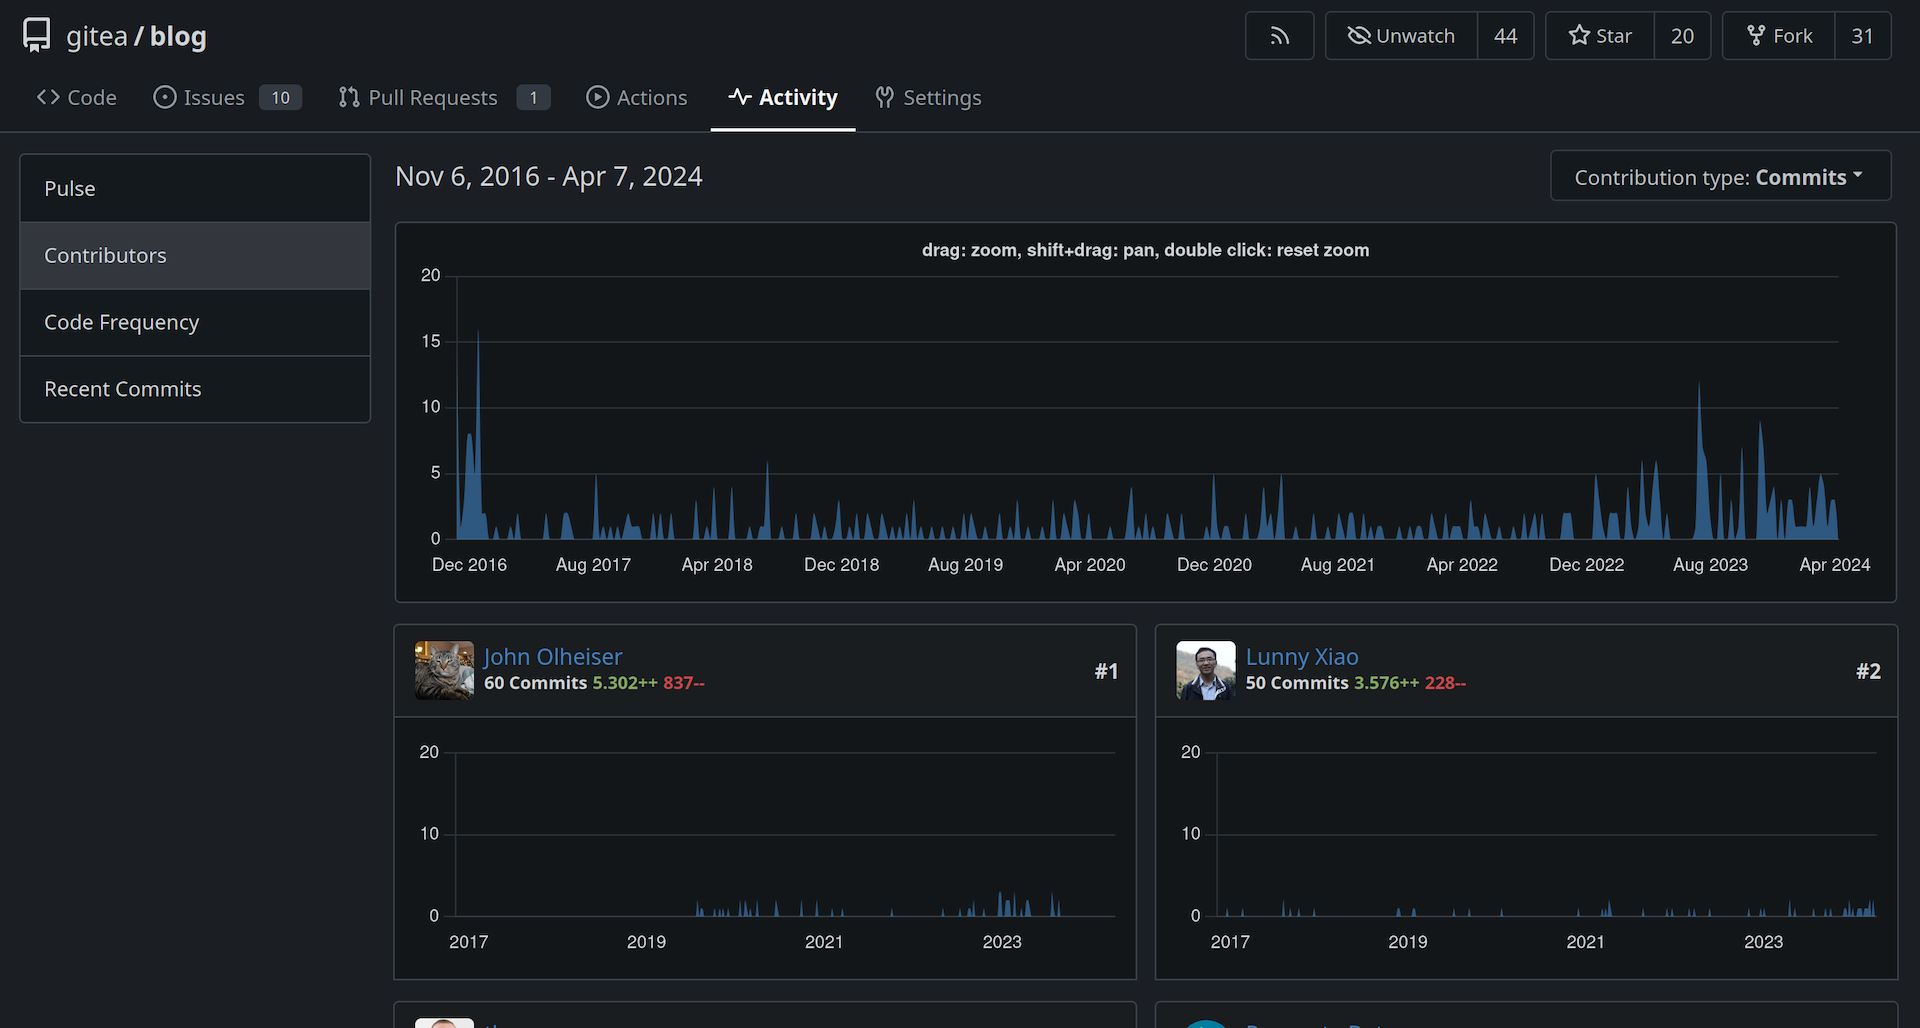This screenshot has height=1028, width=1920.
Task: Toggle the star on this repository
Action: [x=1598, y=35]
